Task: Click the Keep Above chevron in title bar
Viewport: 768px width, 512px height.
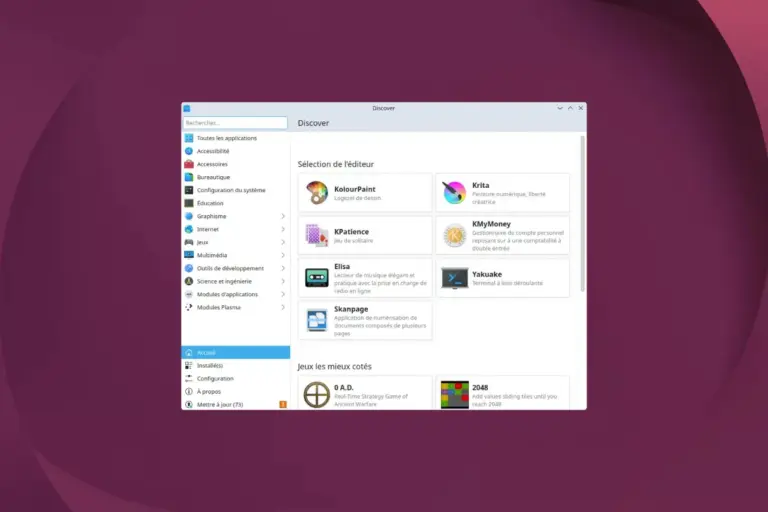Action: pos(570,108)
